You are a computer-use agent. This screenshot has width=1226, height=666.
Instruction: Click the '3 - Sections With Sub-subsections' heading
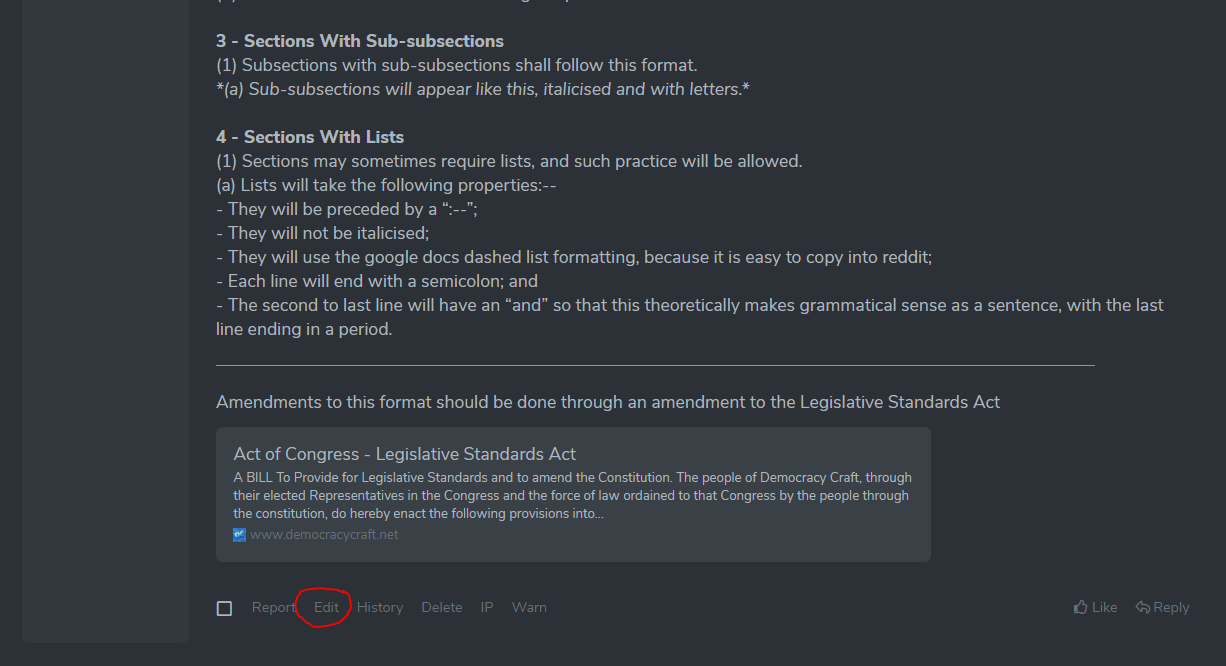pos(360,41)
